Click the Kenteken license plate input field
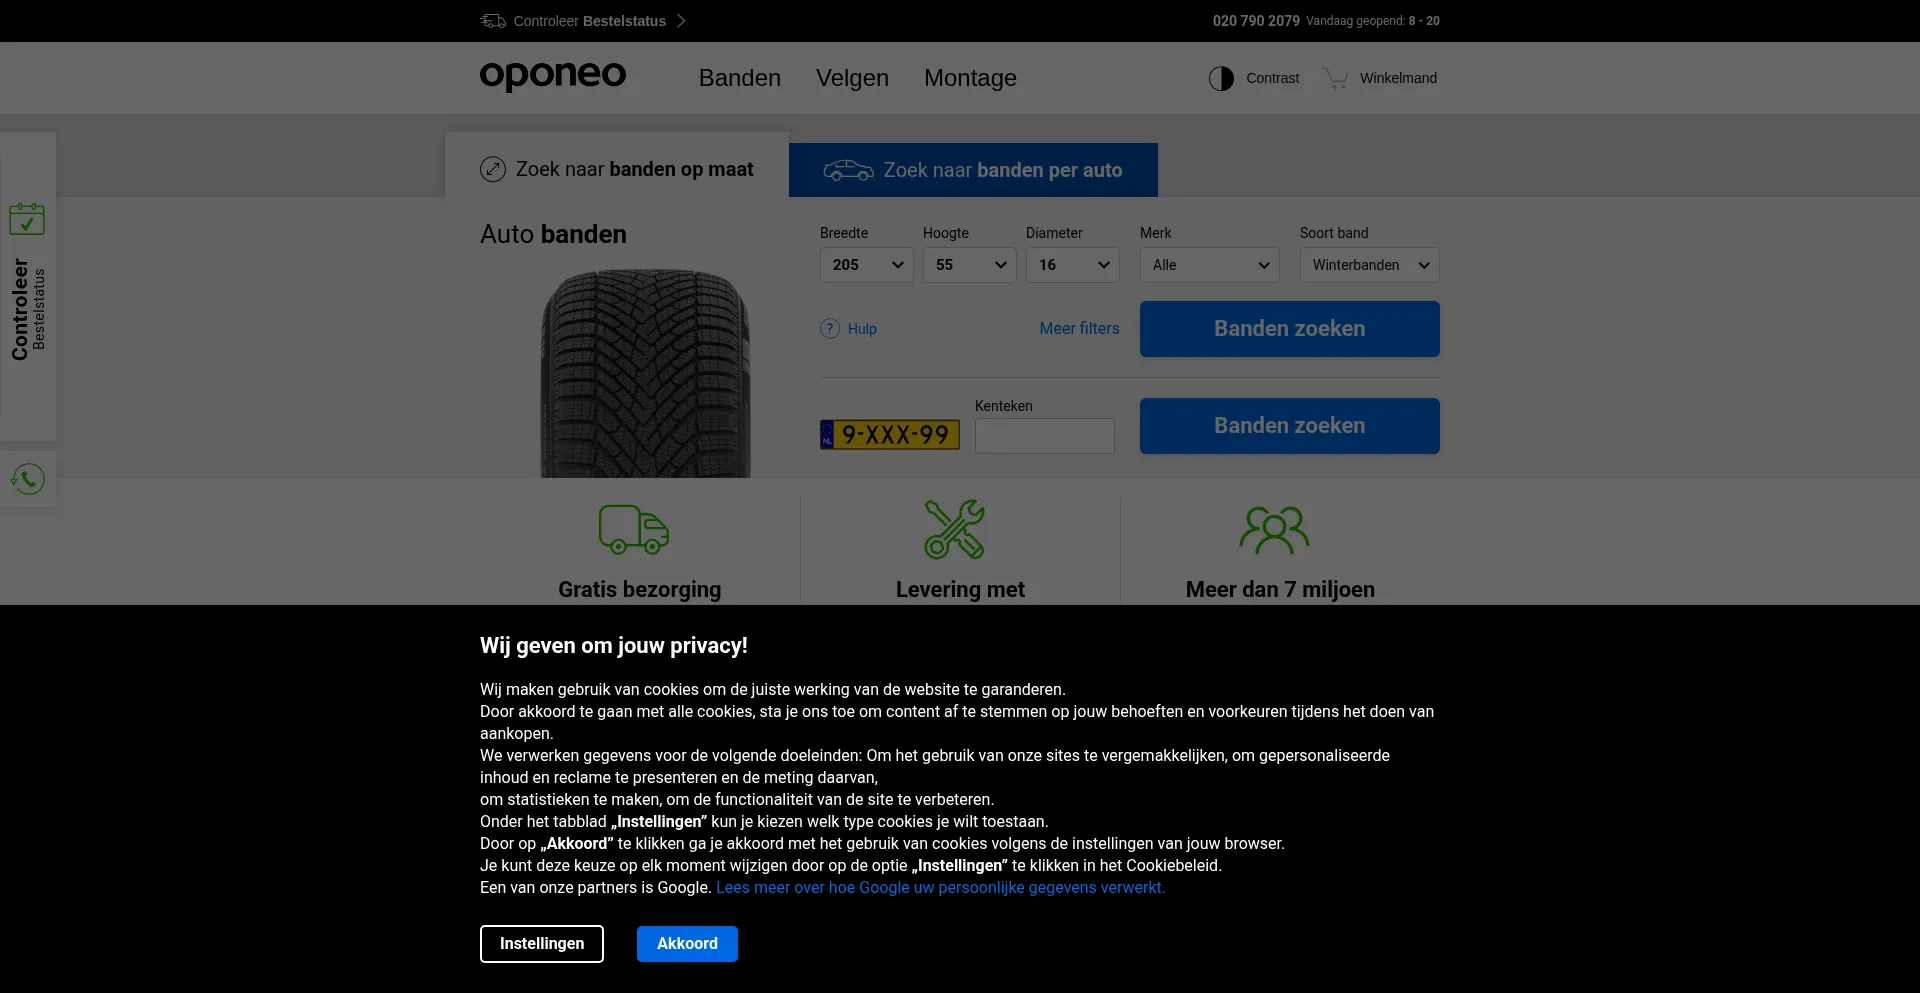This screenshot has height=993, width=1920. (x=1044, y=436)
